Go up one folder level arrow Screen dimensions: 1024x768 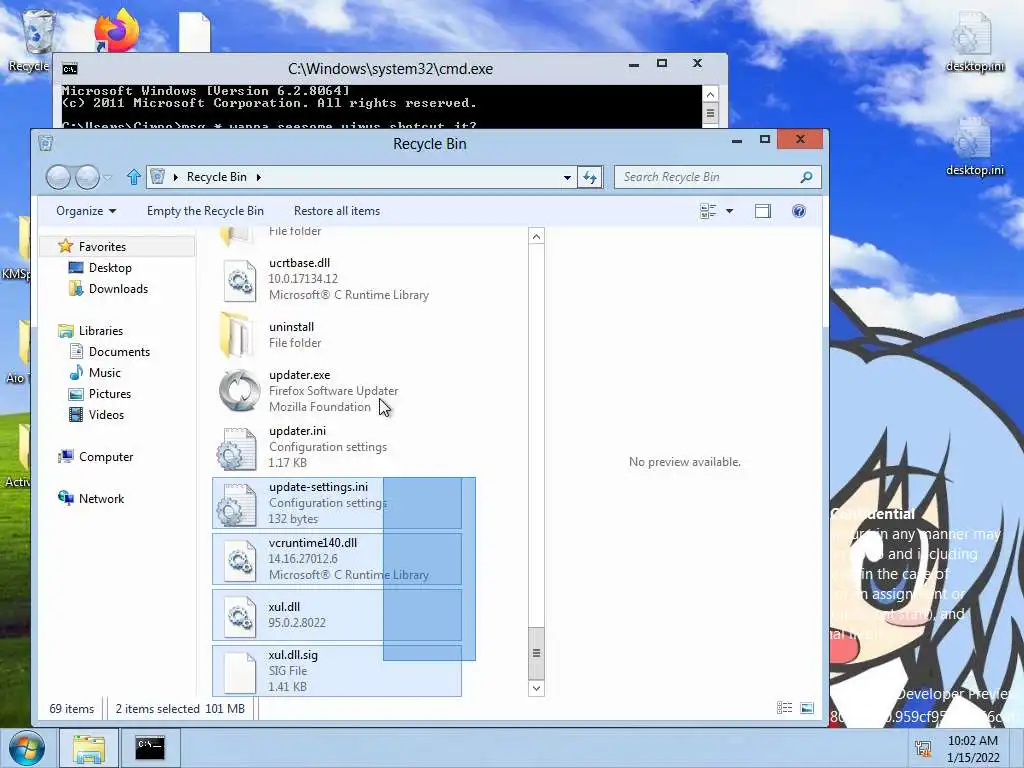click(x=134, y=177)
